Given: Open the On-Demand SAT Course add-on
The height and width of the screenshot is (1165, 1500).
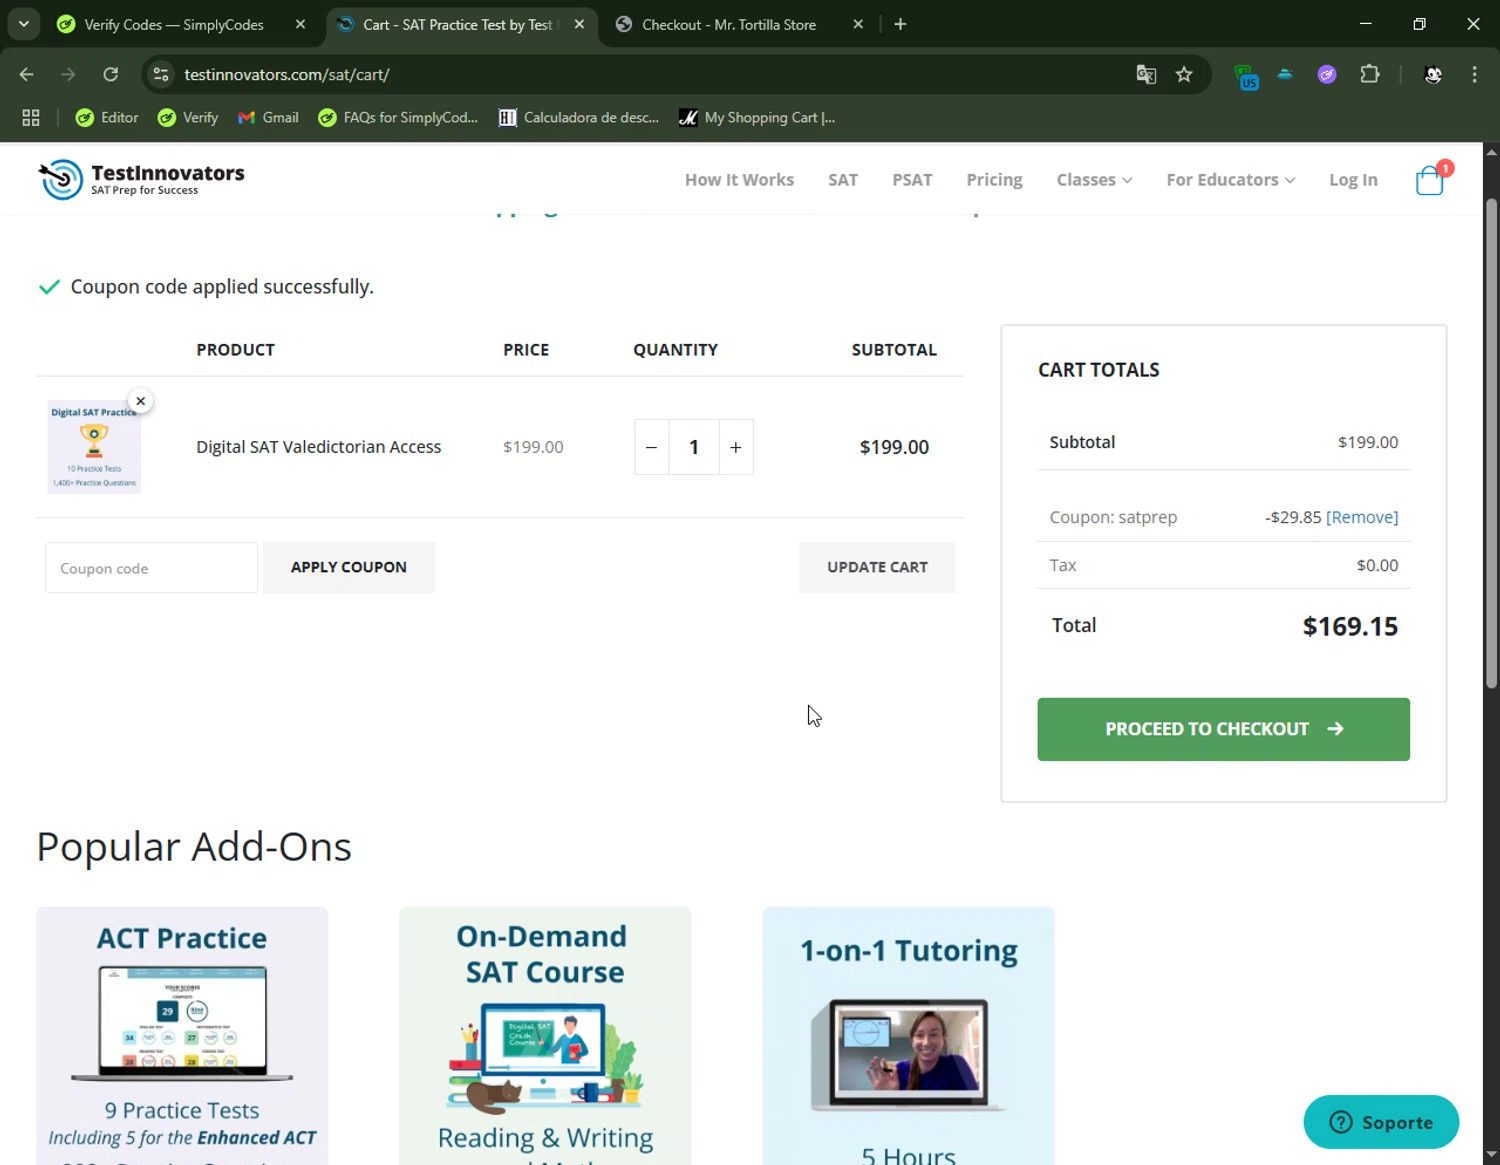Looking at the screenshot, I should pyautogui.click(x=545, y=1036).
